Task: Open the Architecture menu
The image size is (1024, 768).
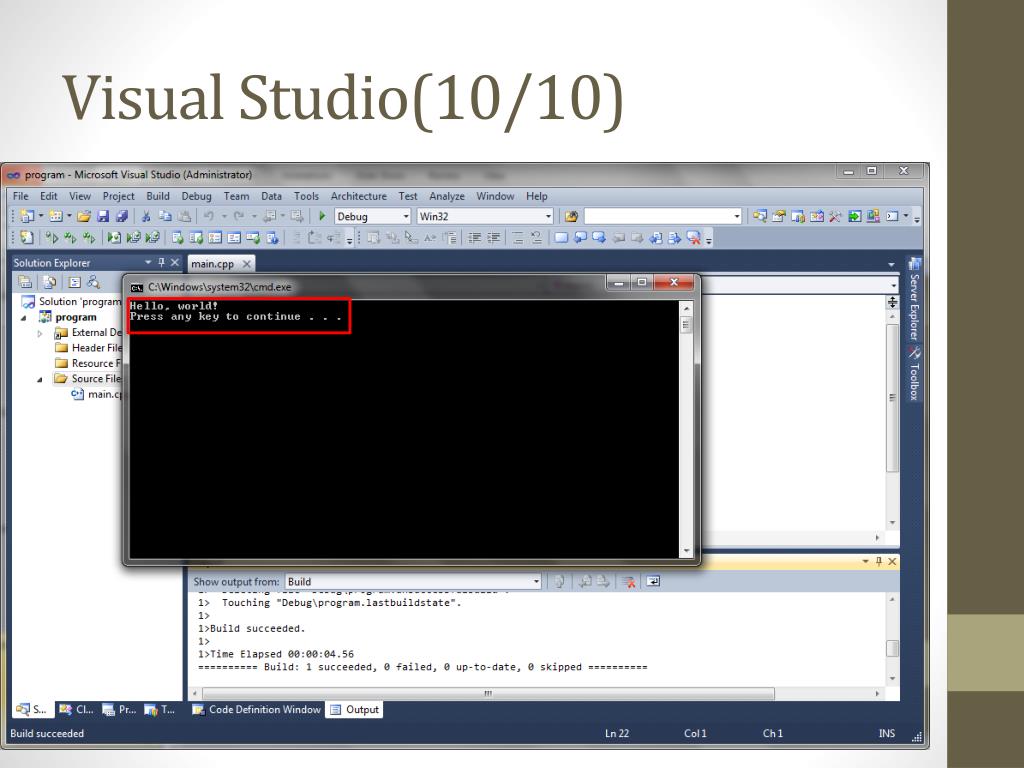Action: (359, 196)
